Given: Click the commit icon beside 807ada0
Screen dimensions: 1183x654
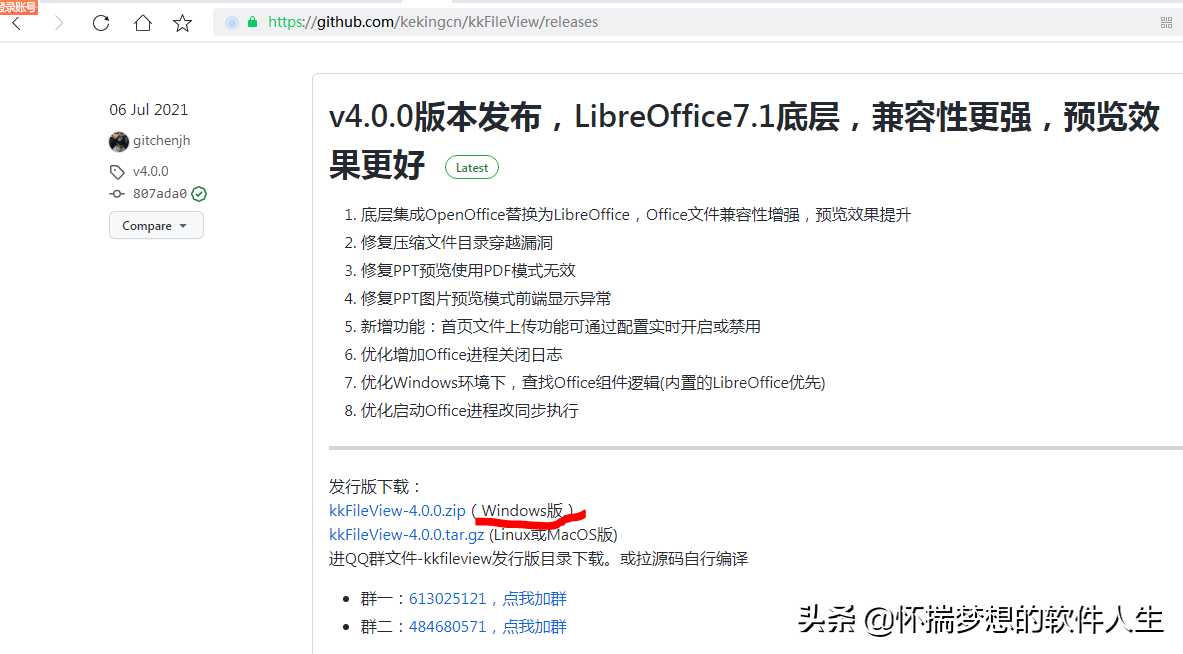Looking at the screenshot, I should 117,194.
